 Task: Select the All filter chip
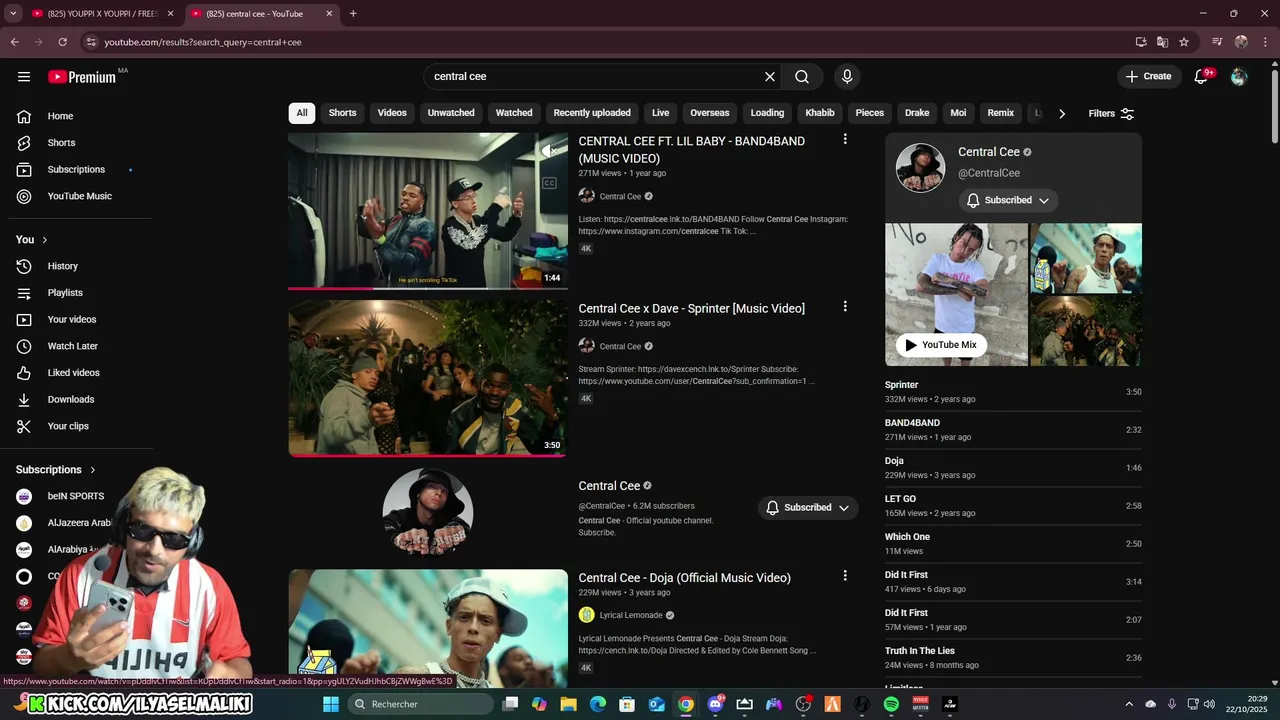(302, 113)
